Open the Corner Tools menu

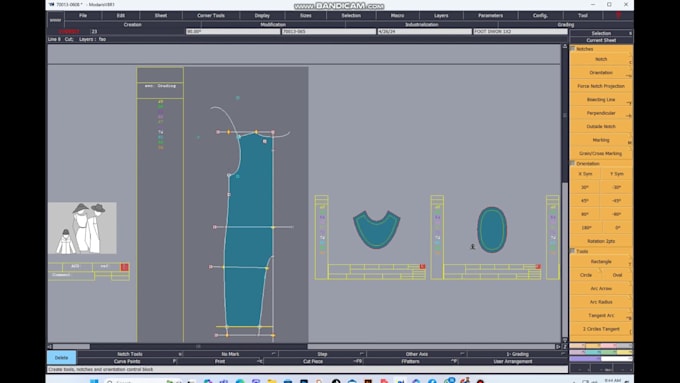point(211,15)
